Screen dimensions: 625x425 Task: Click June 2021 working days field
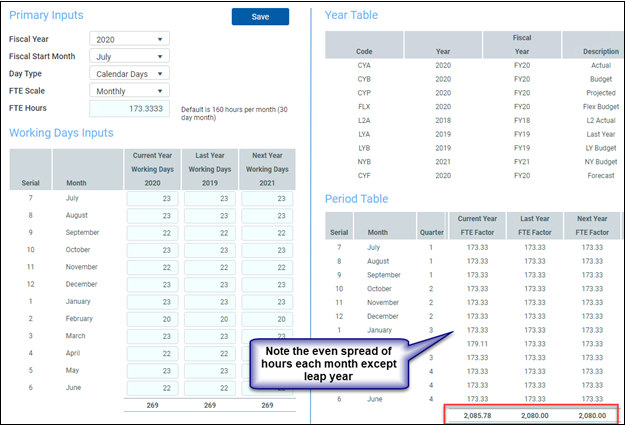click(267, 387)
